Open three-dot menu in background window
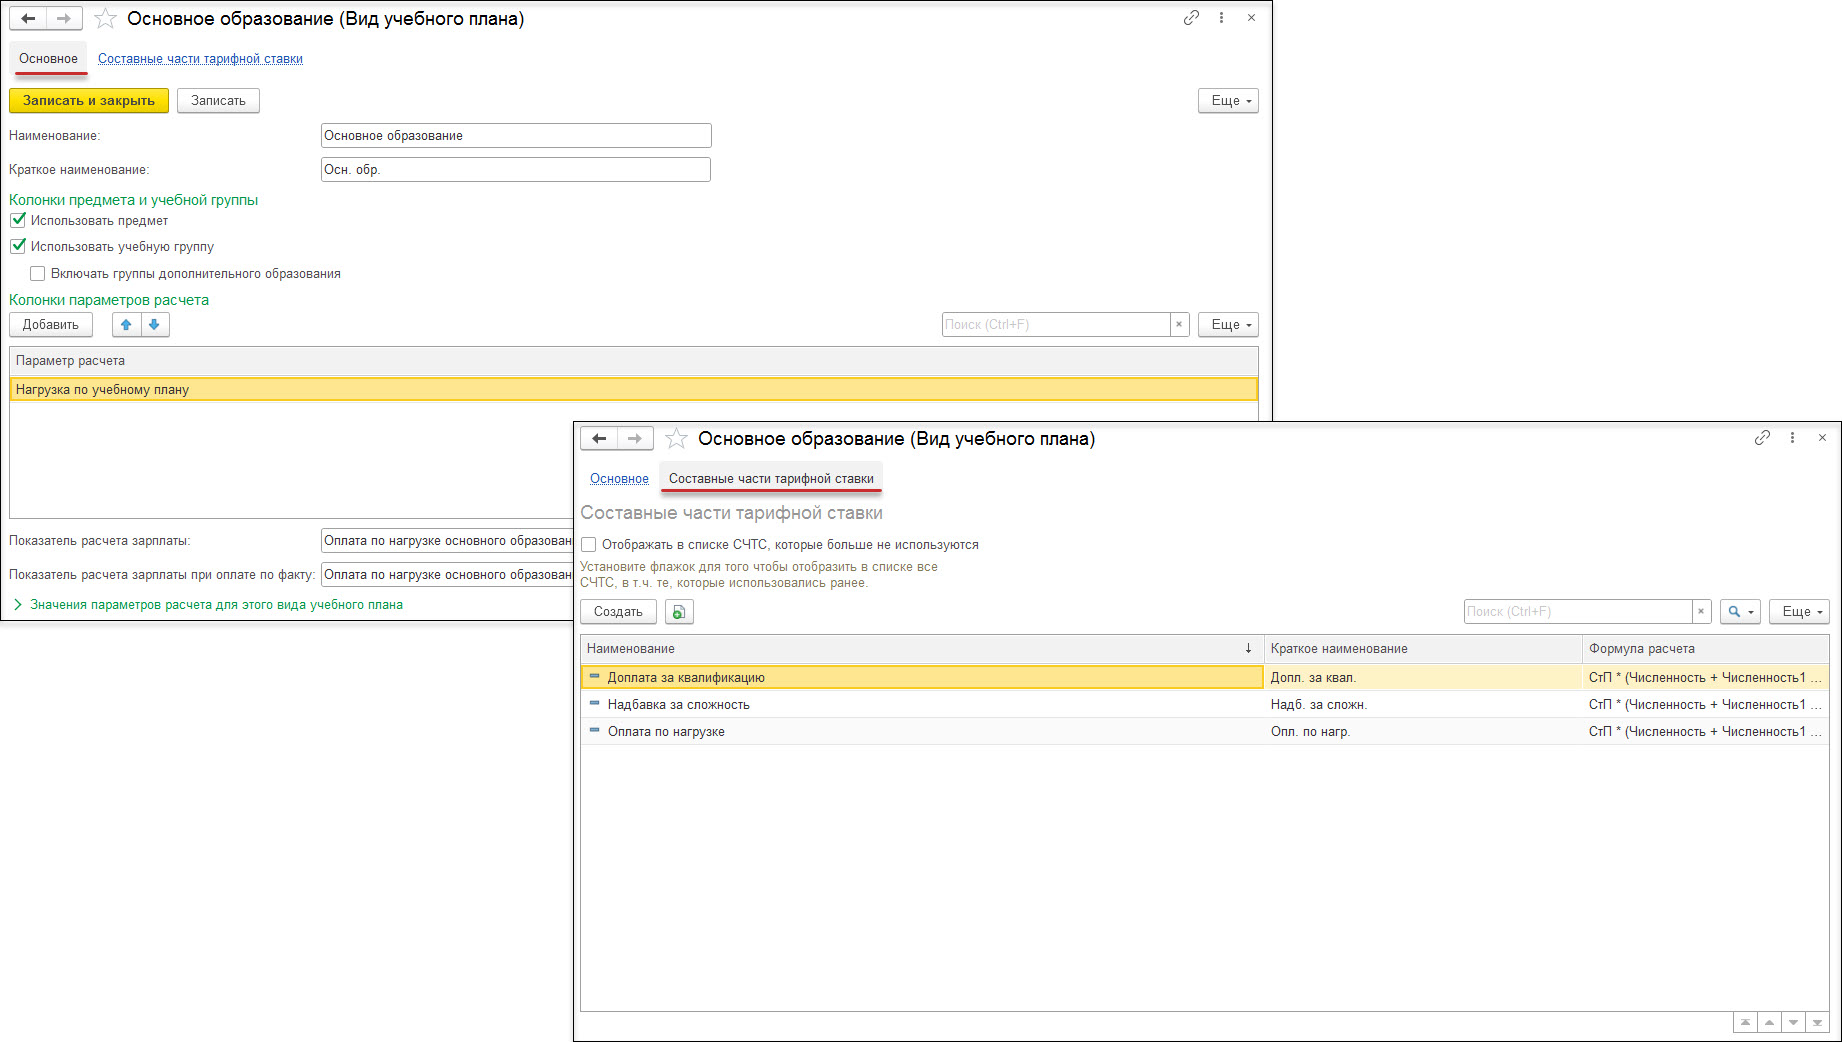Image resolution: width=1842 pixels, height=1042 pixels. (1221, 18)
